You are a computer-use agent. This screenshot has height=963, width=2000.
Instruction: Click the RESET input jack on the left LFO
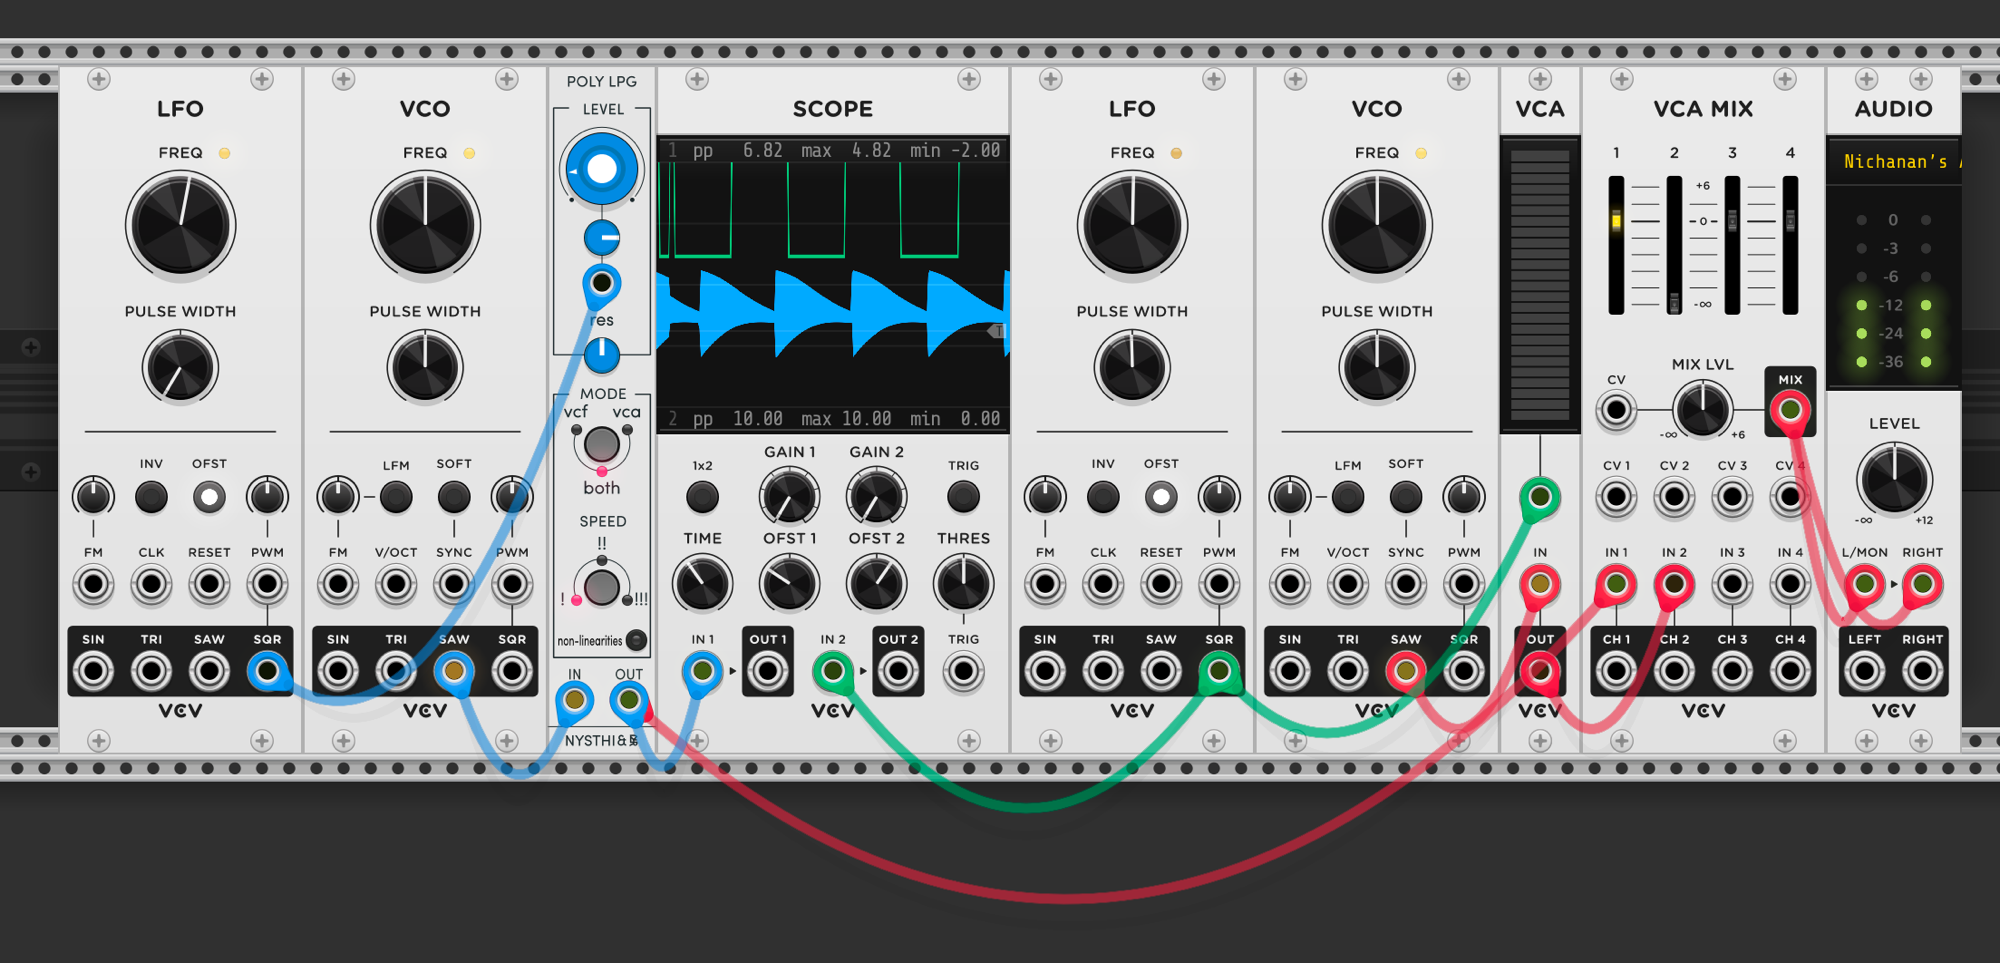[x=209, y=584]
